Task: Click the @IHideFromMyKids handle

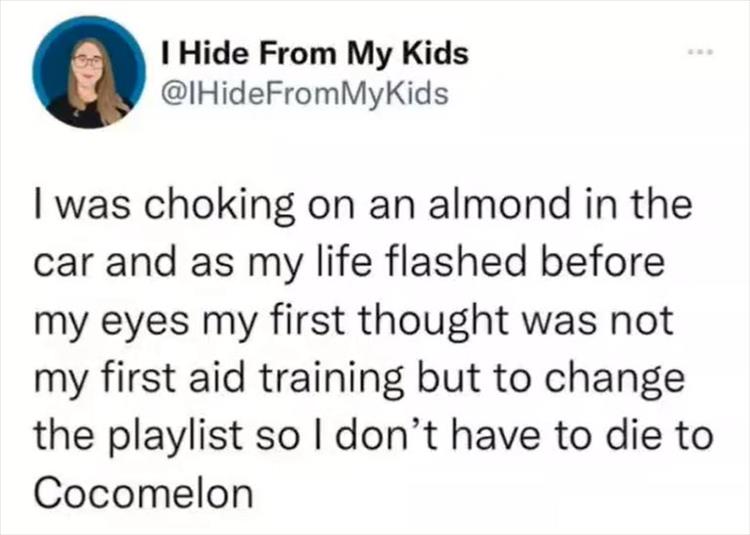Action: [x=300, y=94]
